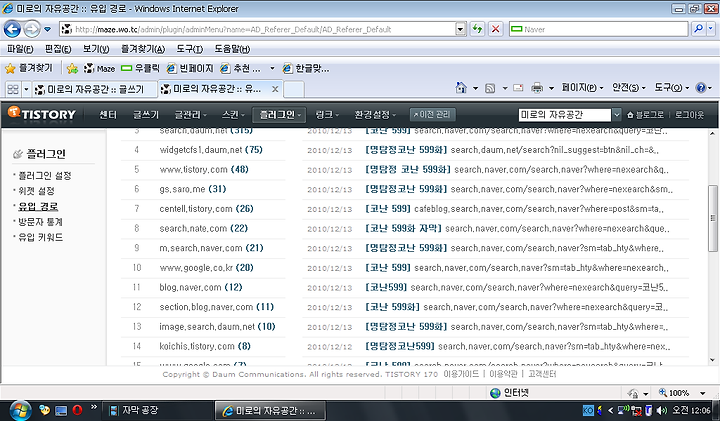
Task: Open 센터 in Tistory navigation
Action: 108,115
